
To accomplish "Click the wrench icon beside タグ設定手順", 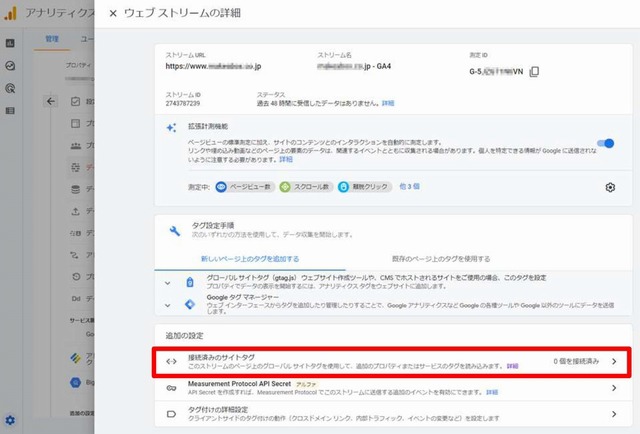I will 175,231.
